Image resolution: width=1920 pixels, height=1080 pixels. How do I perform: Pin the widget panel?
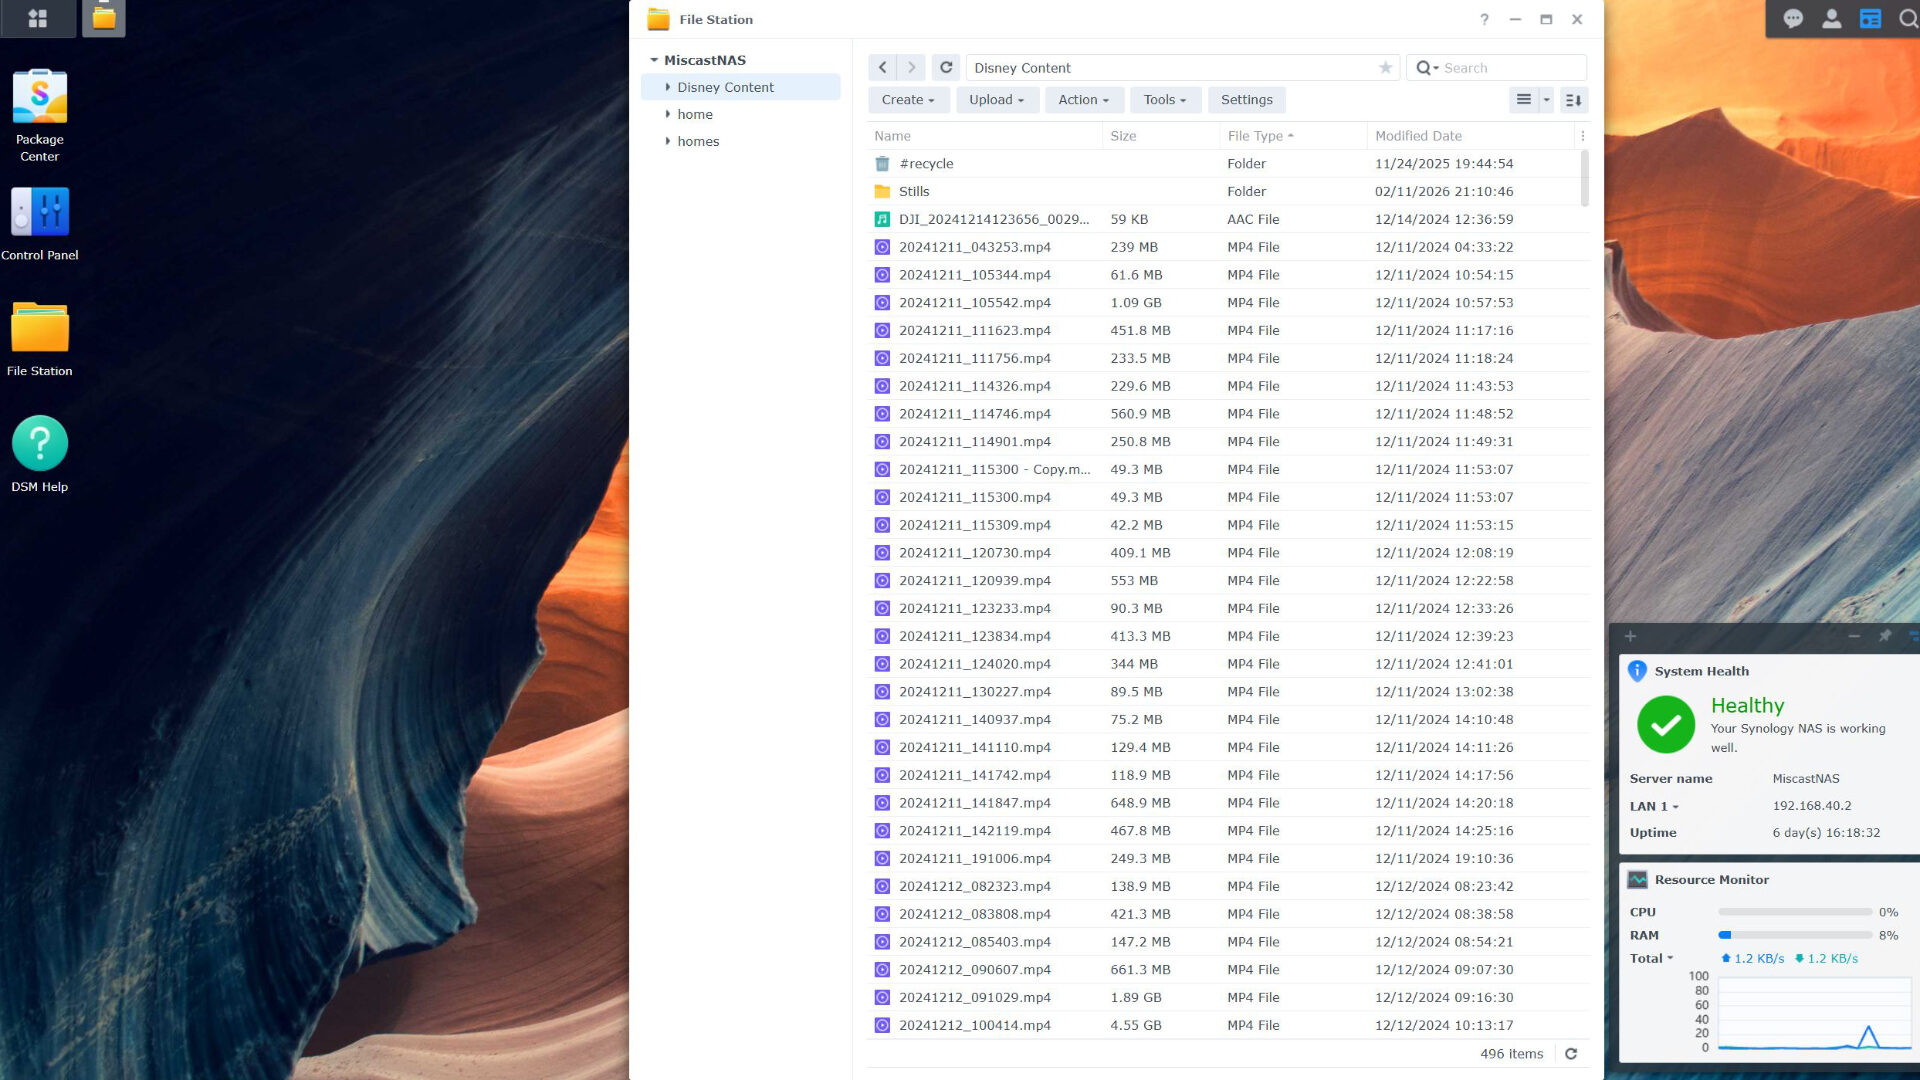[x=1885, y=636]
